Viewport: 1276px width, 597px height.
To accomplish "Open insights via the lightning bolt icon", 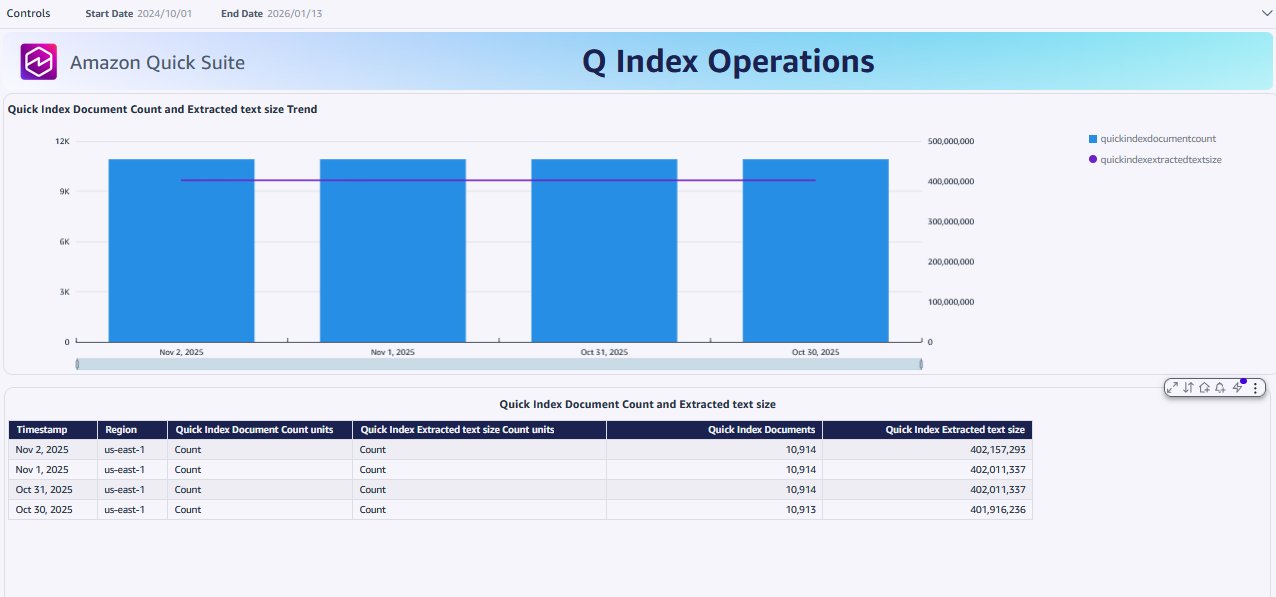I will [x=1237, y=388].
